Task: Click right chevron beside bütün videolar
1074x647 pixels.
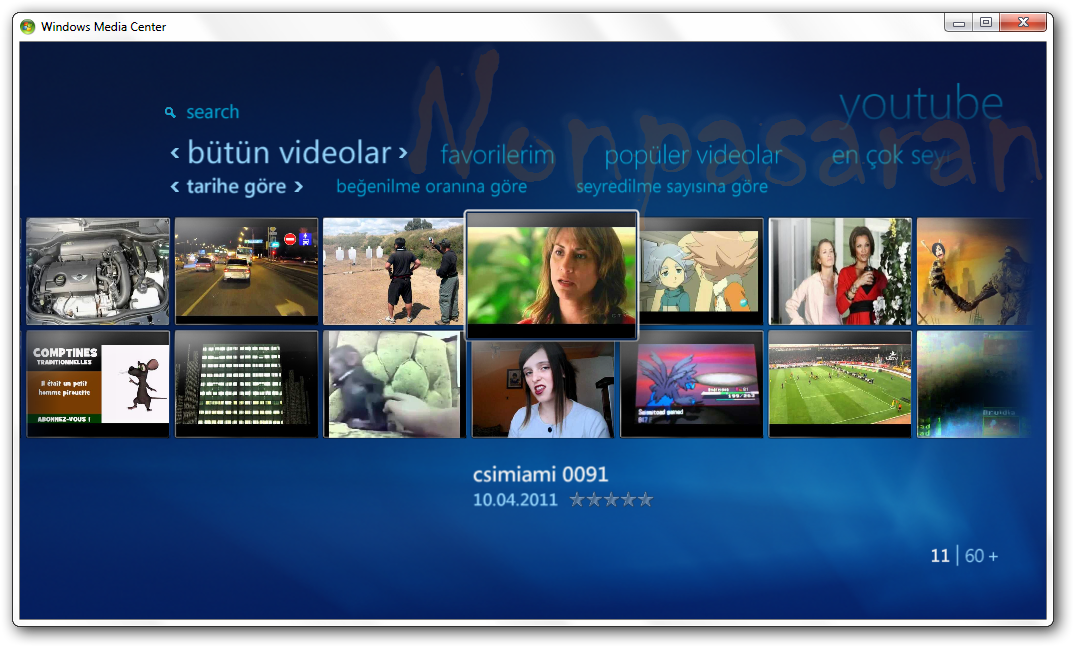Action: tap(403, 152)
